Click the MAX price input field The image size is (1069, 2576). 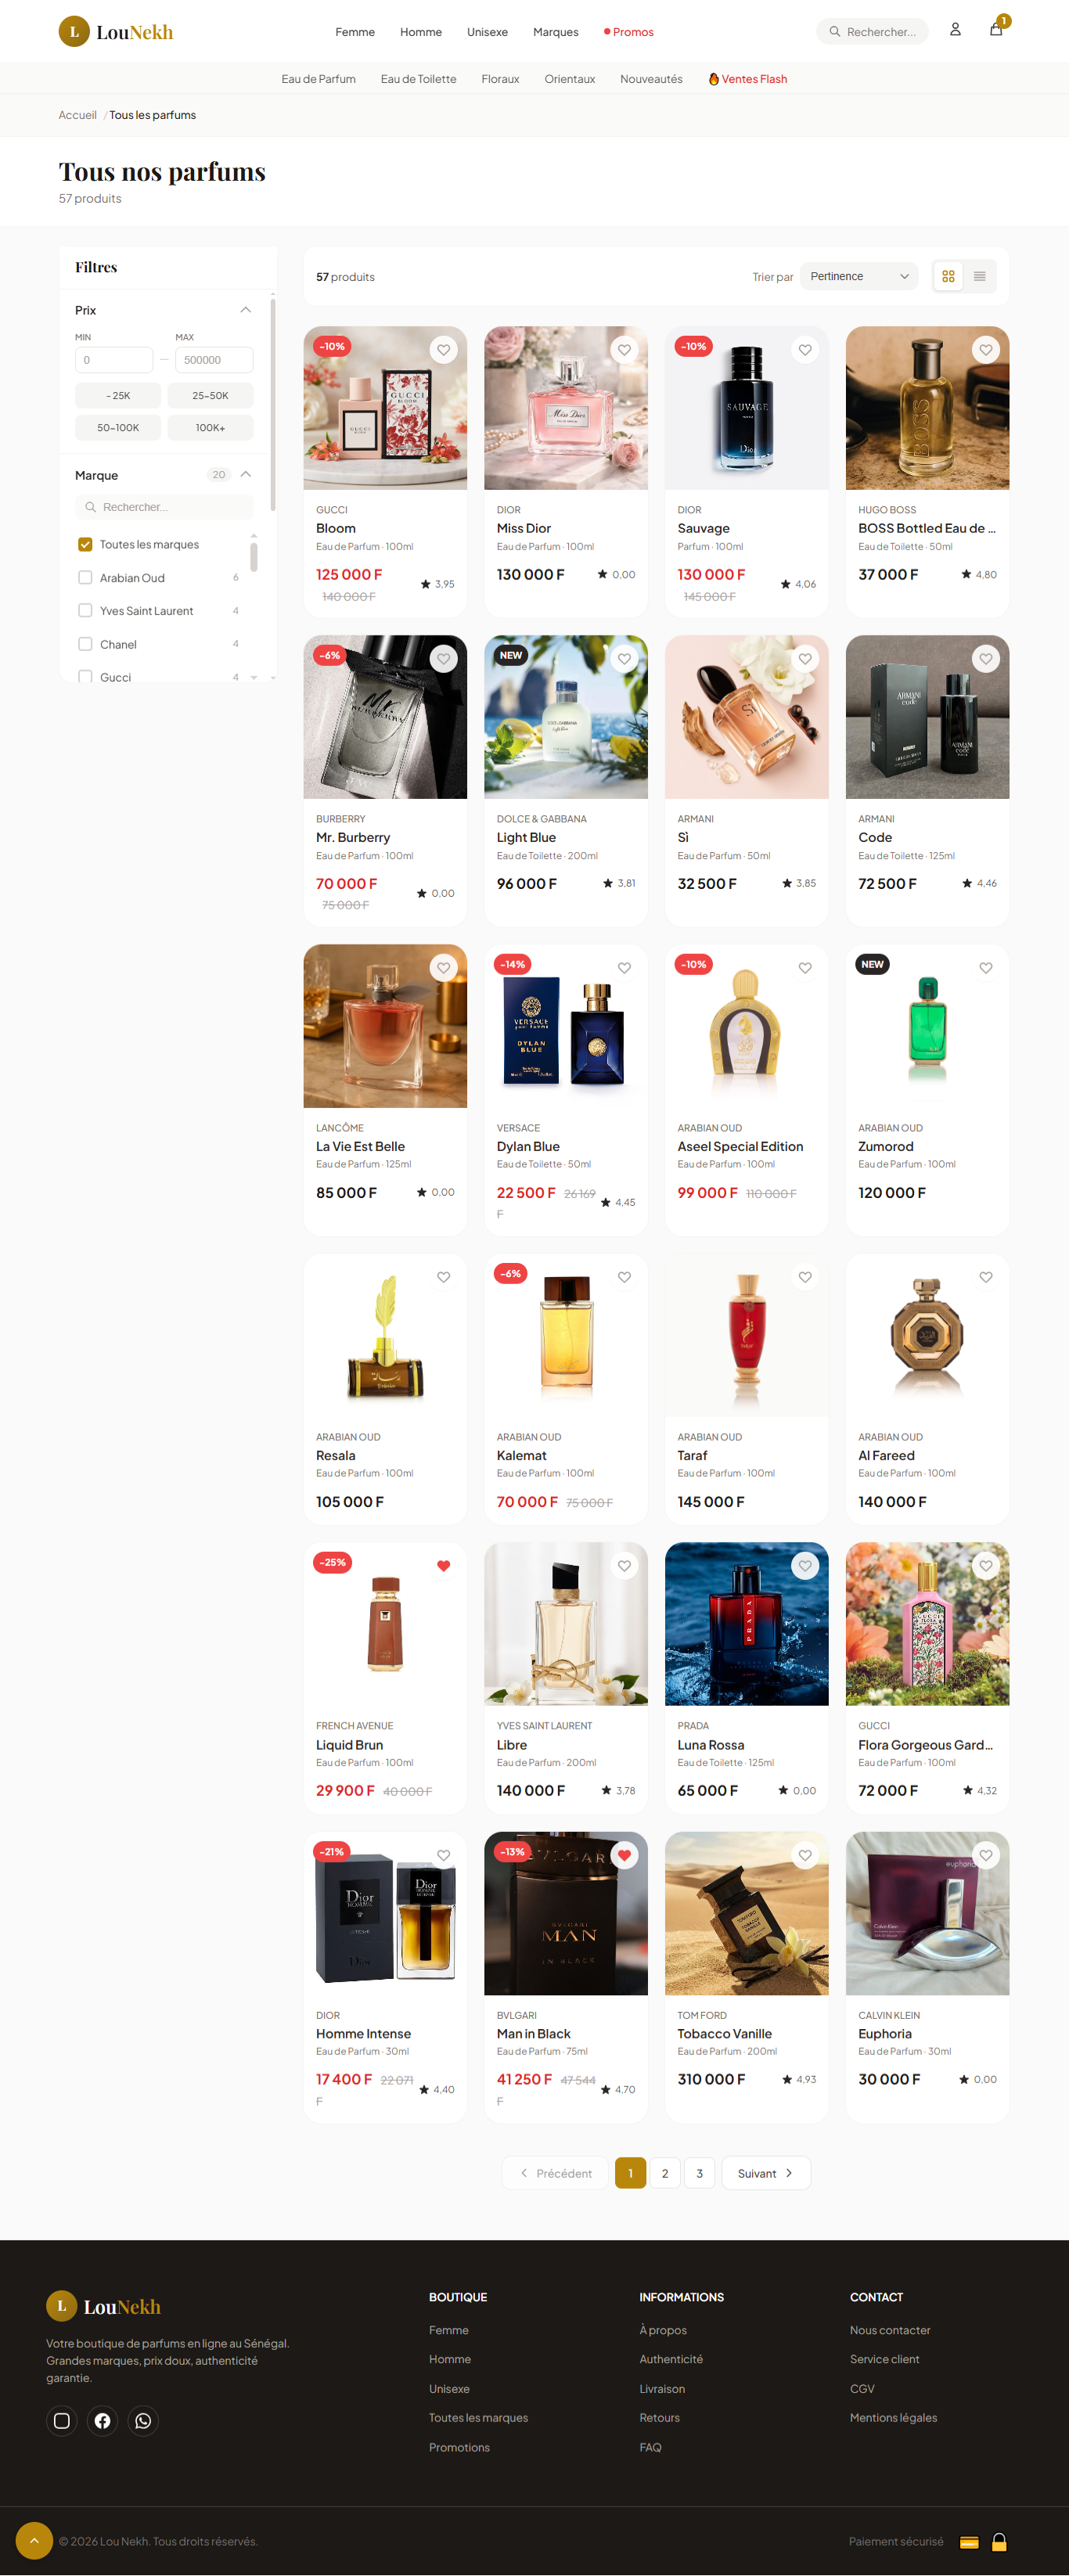coord(214,360)
